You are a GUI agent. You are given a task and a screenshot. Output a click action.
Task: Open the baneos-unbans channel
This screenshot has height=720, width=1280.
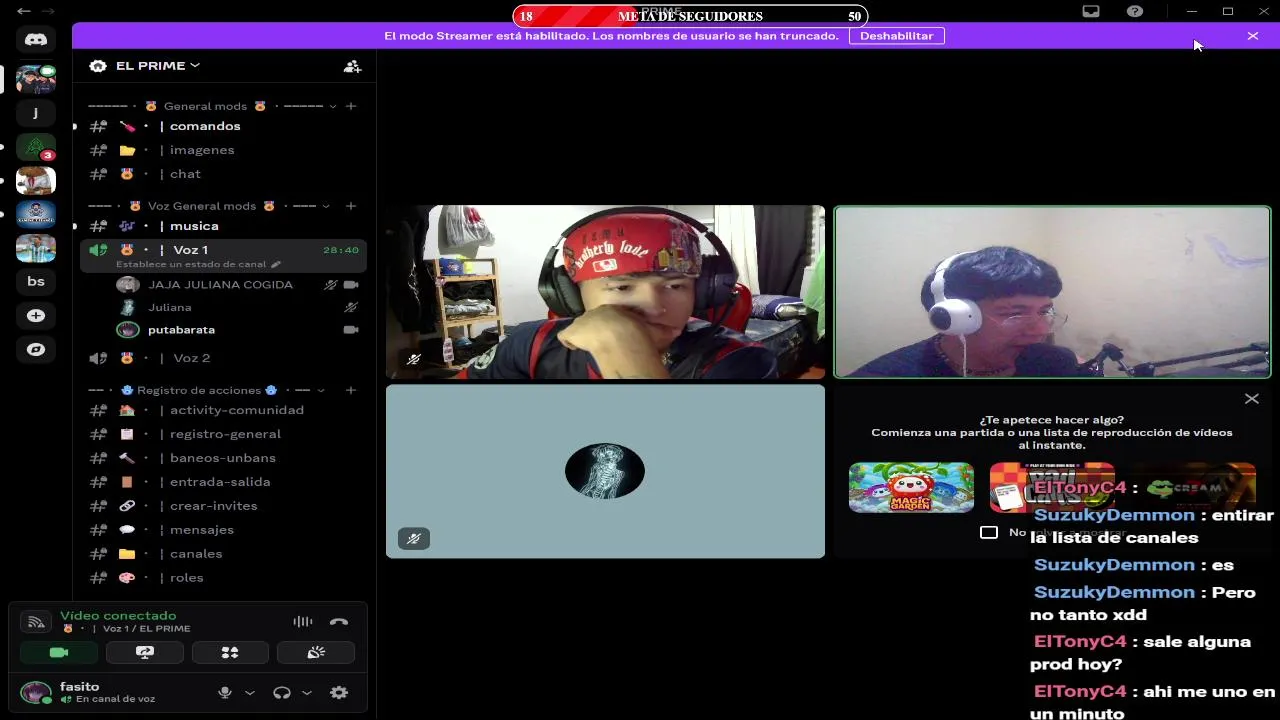(223, 458)
